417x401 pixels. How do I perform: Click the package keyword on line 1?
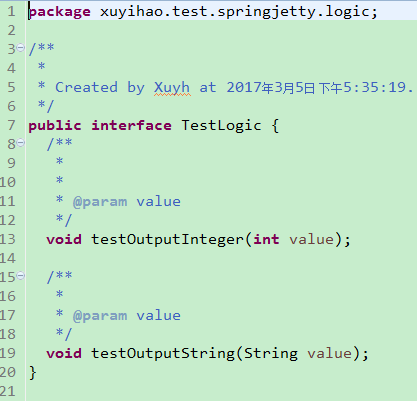pos(60,12)
